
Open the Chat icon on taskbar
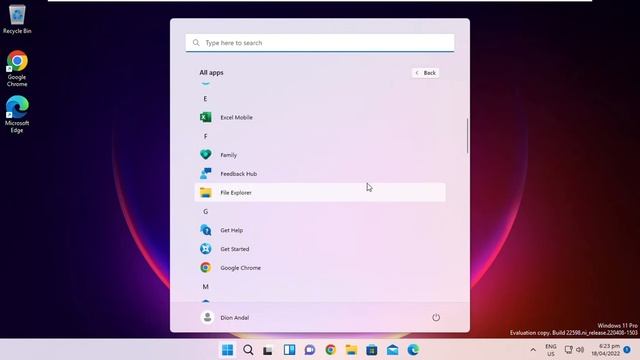point(310,350)
